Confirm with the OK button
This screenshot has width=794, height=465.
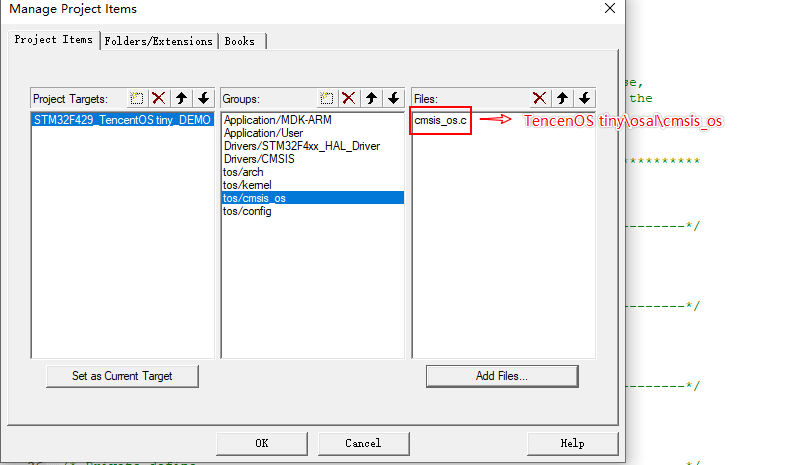pos(262,443)
